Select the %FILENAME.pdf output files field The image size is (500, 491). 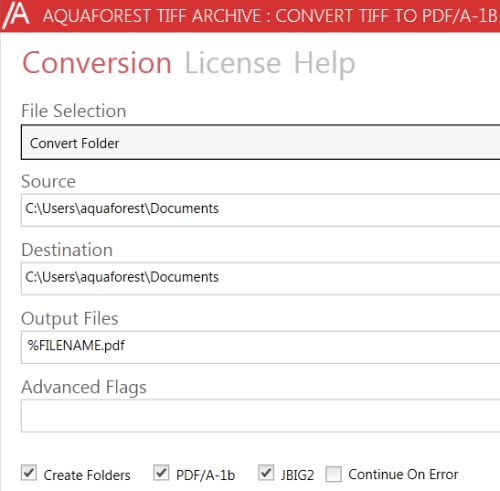(260, 347)
